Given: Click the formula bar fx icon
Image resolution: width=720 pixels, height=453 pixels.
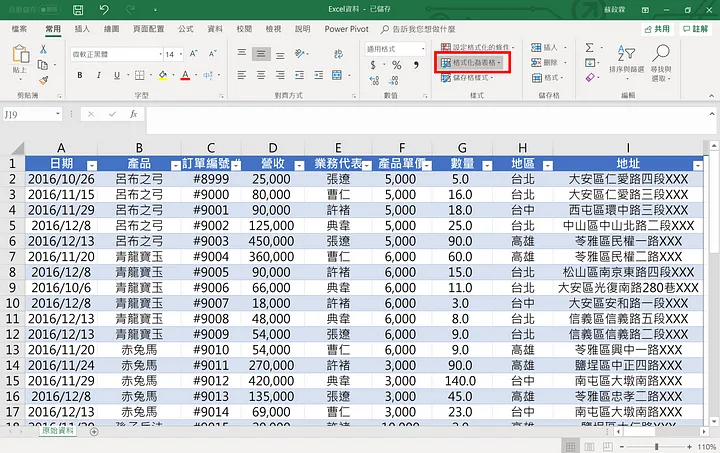Looking at the screenshot, I should [x=133, y=114].
